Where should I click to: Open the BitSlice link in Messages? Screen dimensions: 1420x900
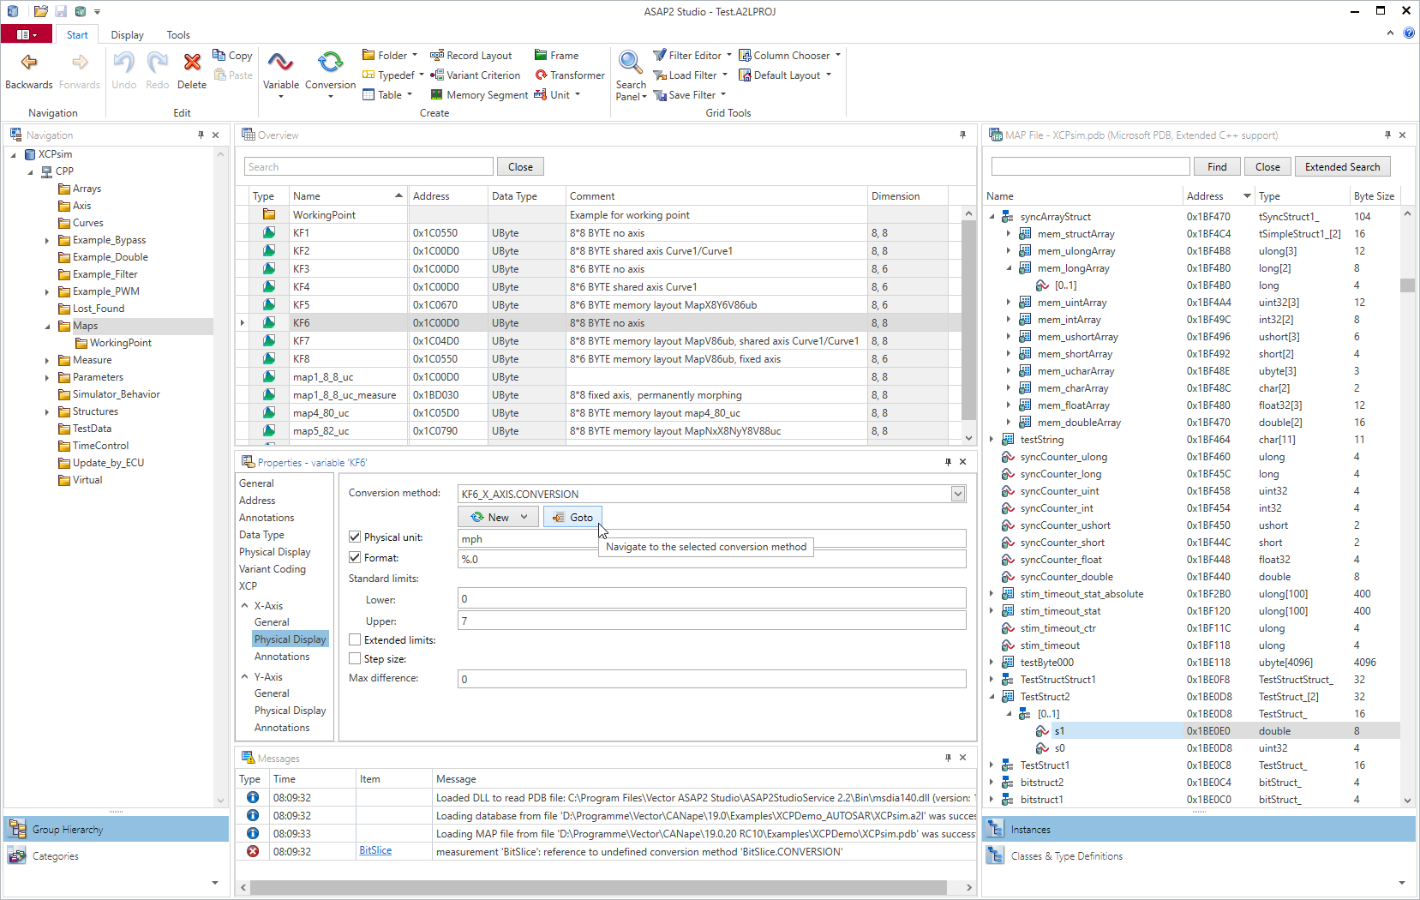[375, 851]
